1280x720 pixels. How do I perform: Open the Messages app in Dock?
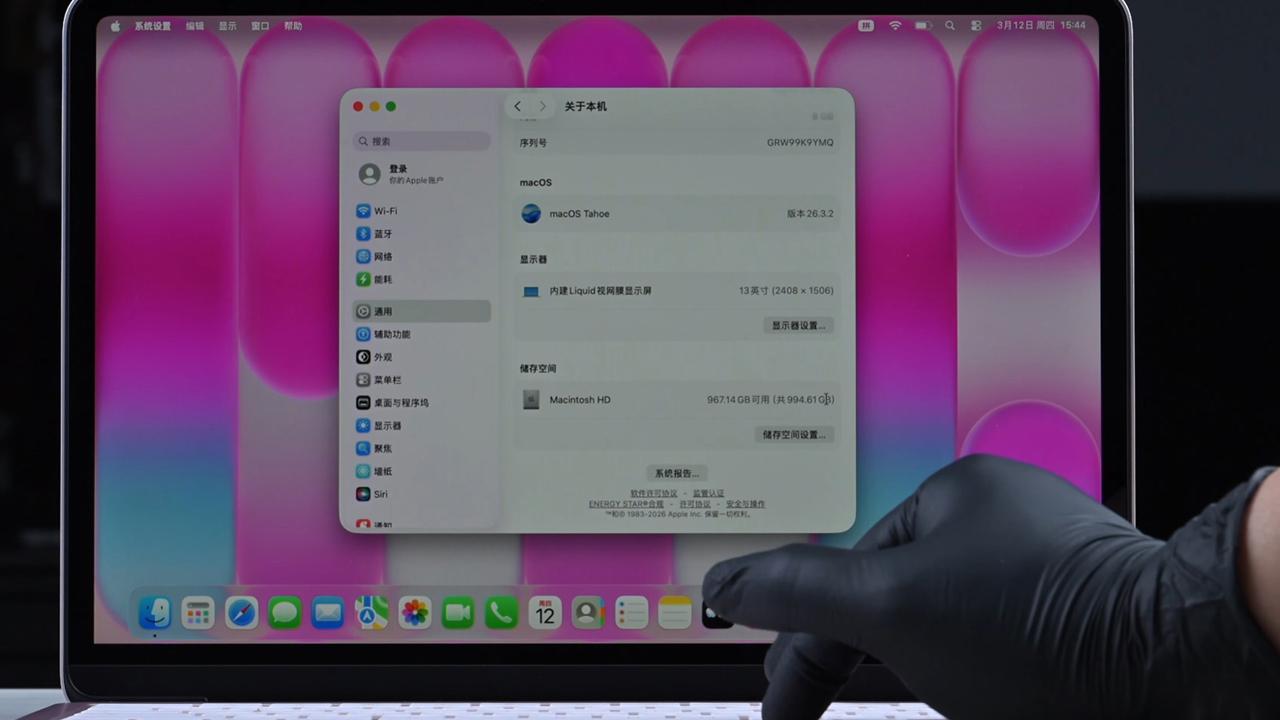click(x=284, y=612)
